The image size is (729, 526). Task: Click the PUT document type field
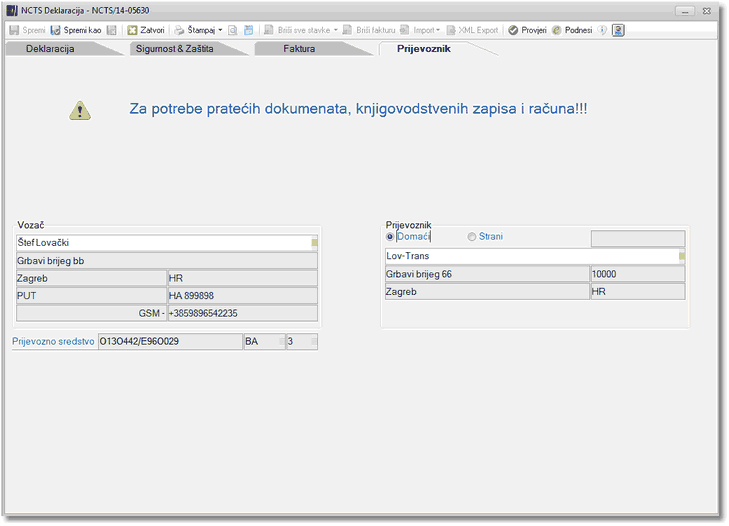pos(91,296)
